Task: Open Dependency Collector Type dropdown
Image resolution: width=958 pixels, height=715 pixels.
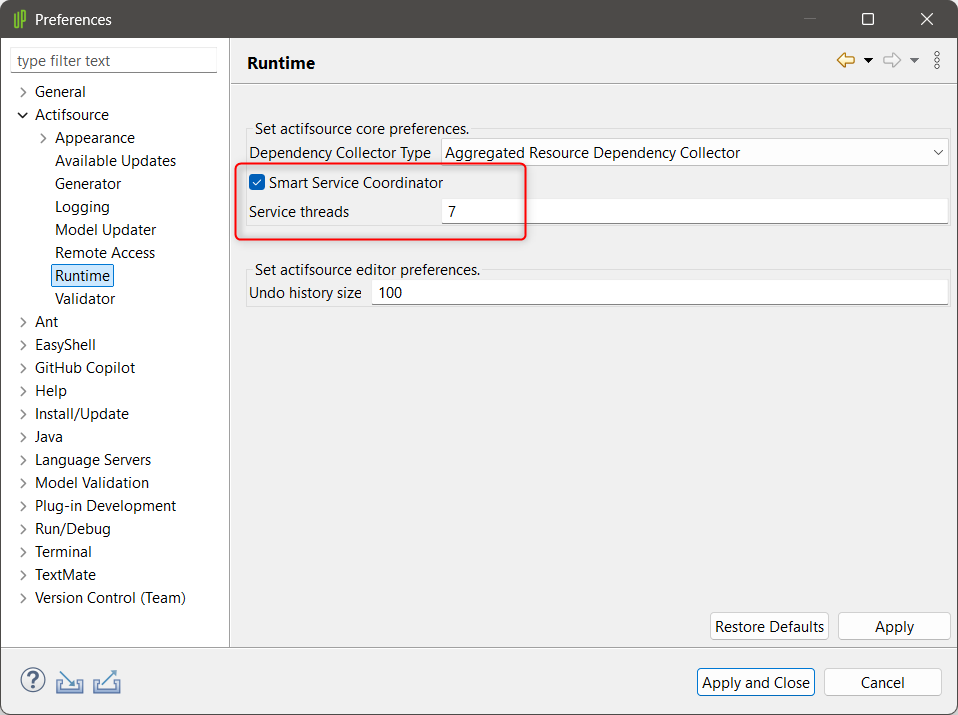Action: pos(695,153)
